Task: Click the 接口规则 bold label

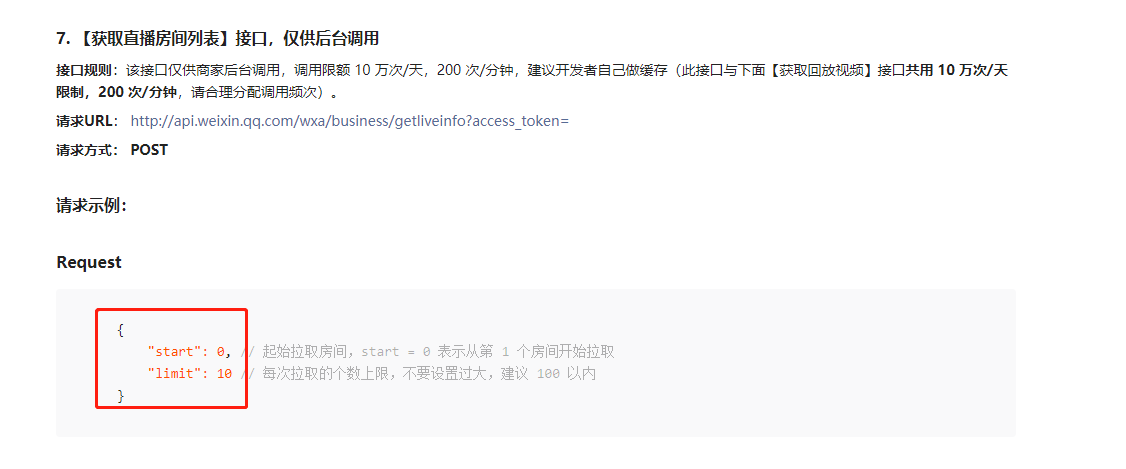Action: click(85, 70)
